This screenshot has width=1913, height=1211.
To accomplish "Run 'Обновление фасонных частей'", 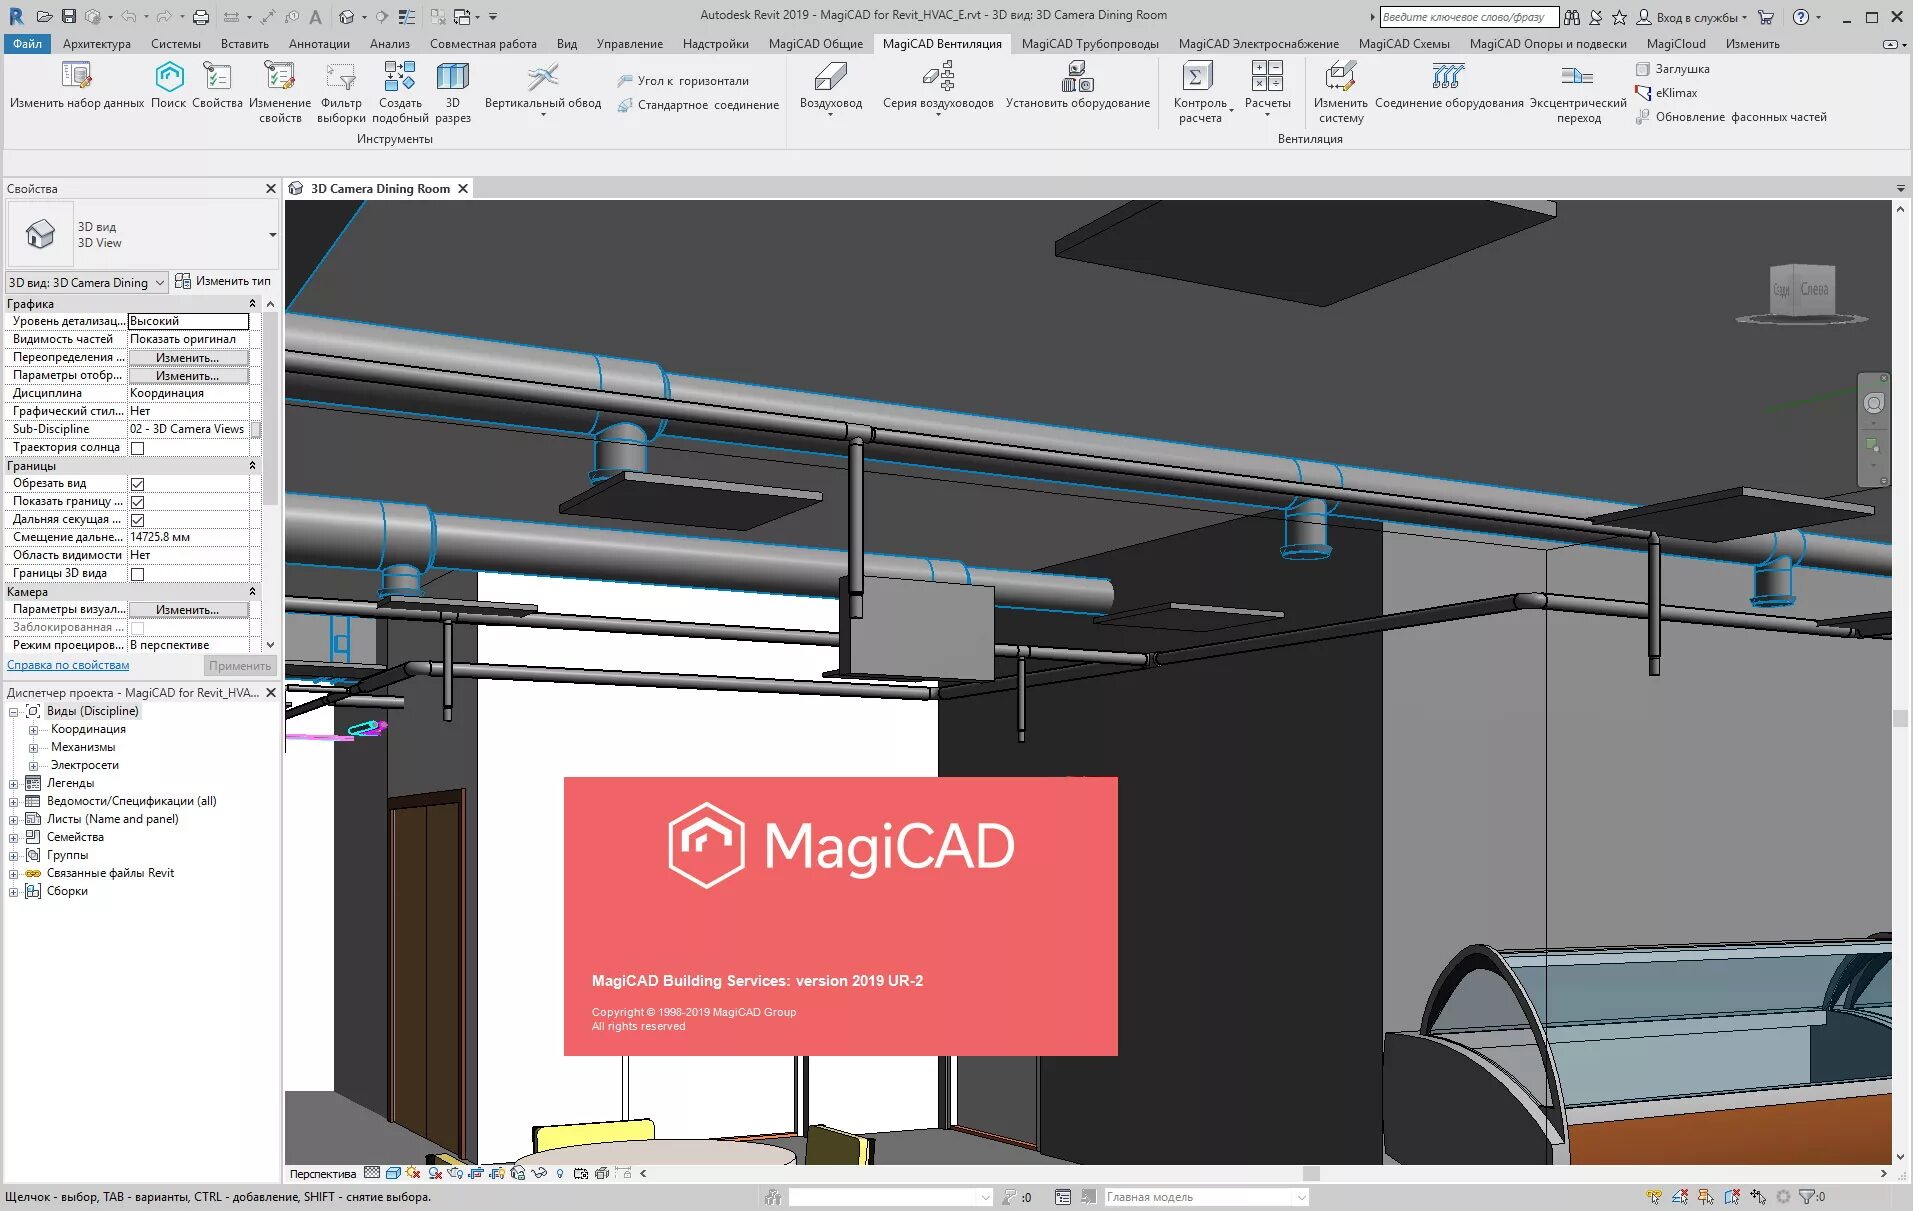I will 1731,117.
